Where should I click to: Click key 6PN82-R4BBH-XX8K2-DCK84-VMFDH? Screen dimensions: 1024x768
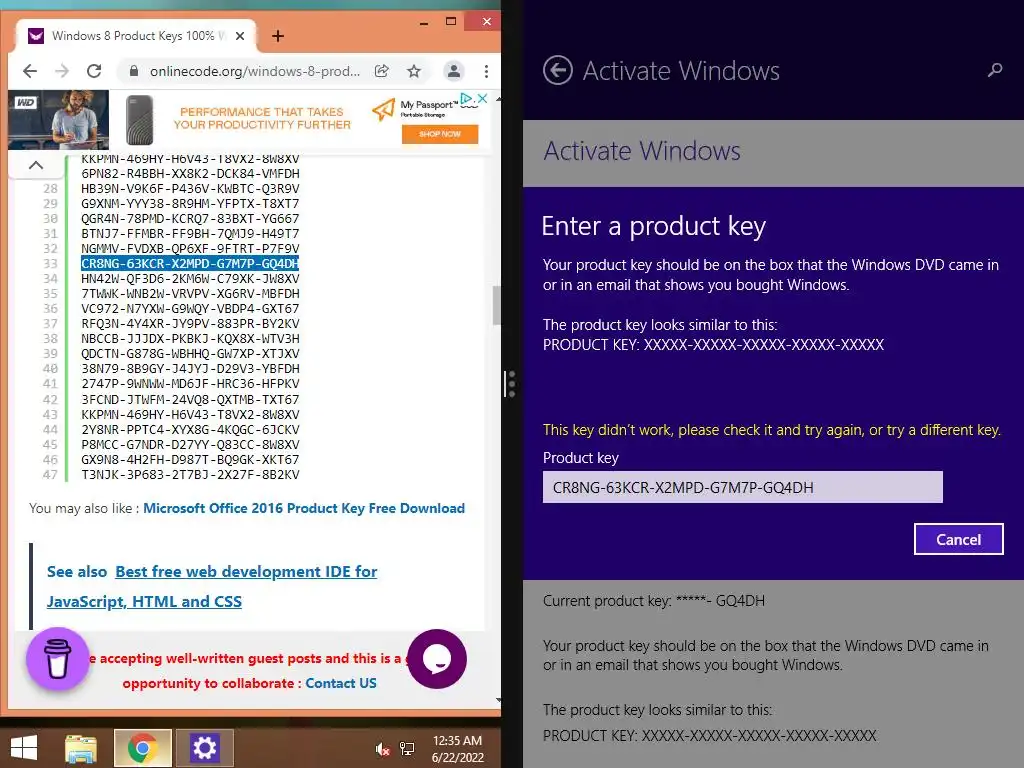[190, 174]
